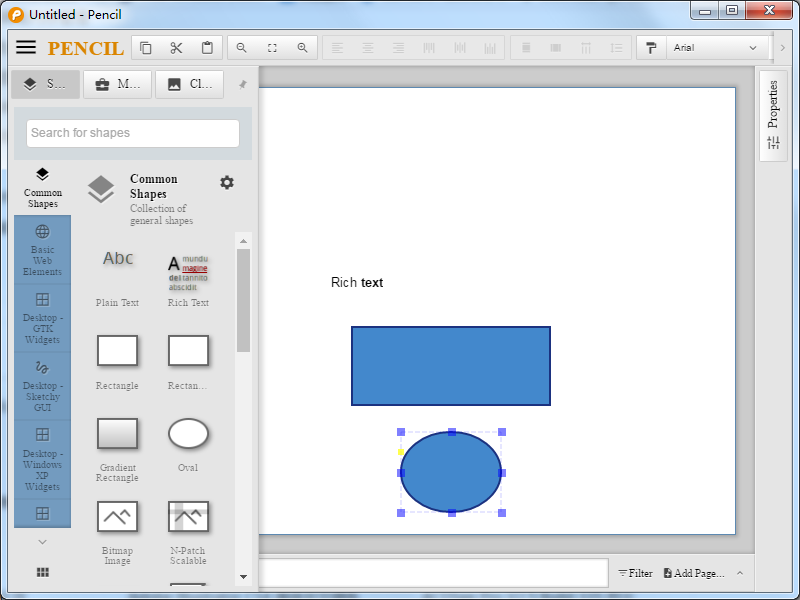Click the Search for shapes field

(x=133, y=133)
